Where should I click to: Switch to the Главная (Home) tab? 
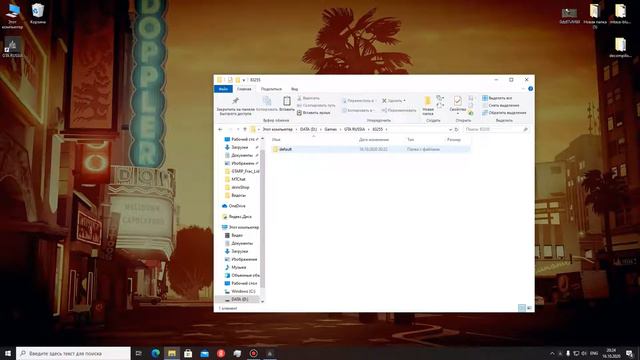[244, 89]
